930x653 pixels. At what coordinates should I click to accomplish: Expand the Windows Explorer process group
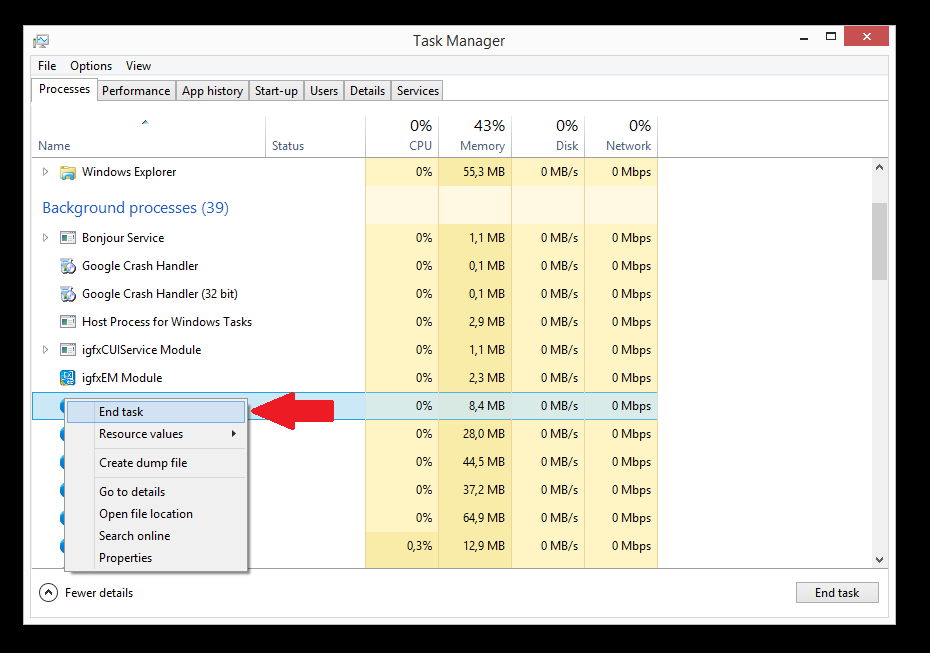(x=45, y=172)
